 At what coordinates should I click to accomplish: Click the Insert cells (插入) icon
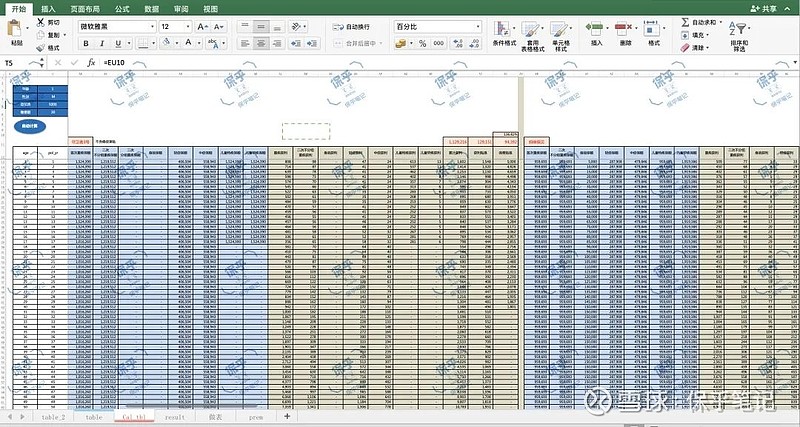[594, 28]
